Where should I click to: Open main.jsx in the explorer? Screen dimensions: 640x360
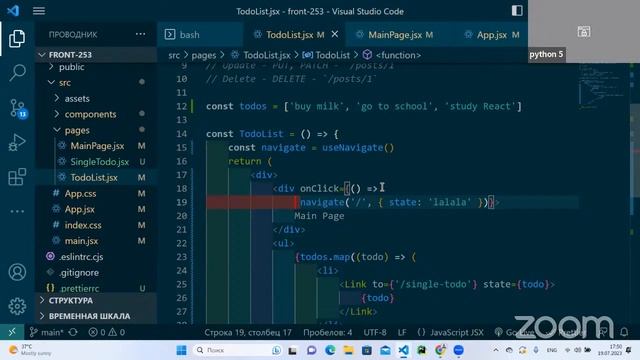(81, 241)
